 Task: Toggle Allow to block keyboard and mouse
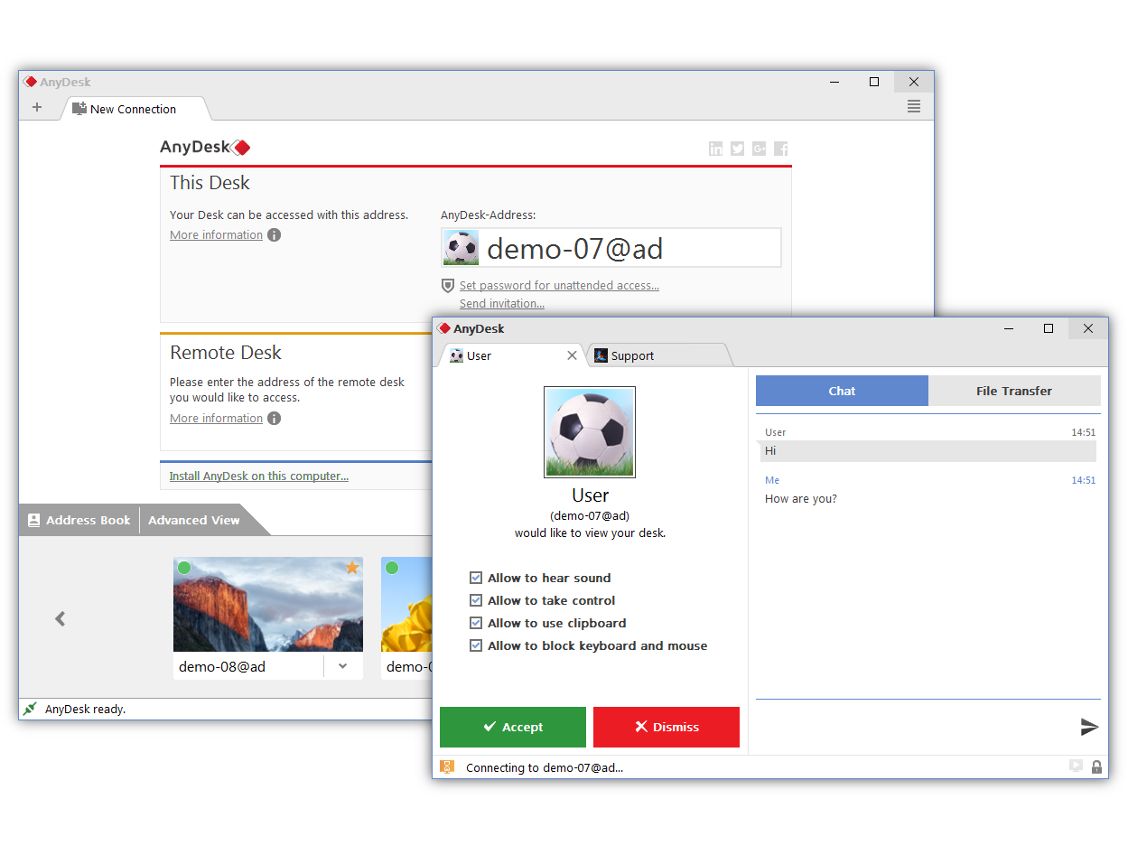(476, 646)
